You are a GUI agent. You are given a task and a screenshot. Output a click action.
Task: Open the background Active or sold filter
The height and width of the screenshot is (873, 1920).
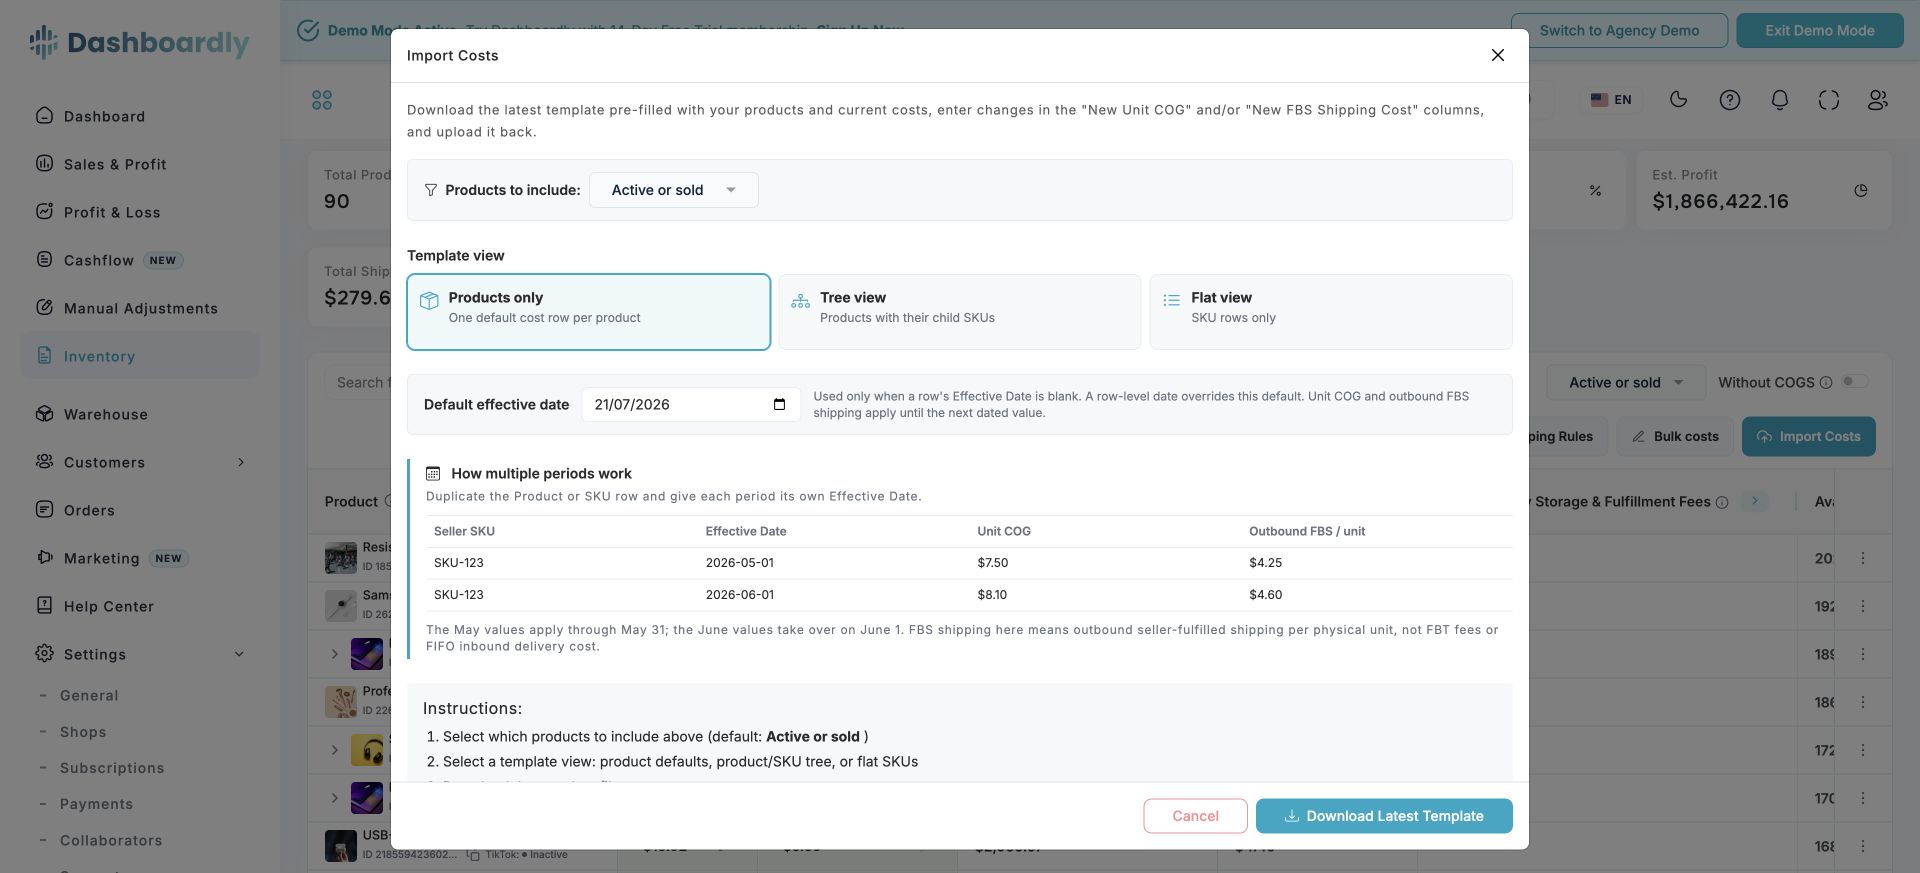pyautogui.click(x=1626, y=382)
